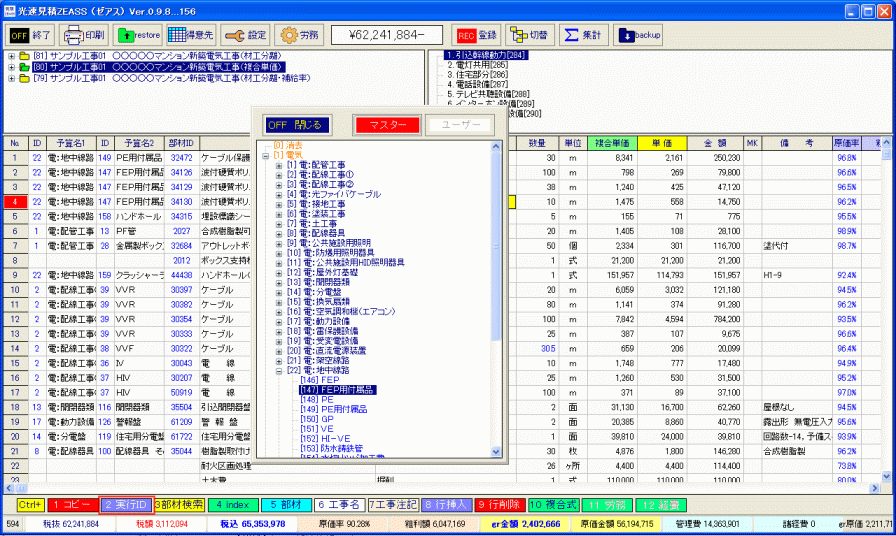This screenshot has width=896, height=536.
Task: Expand project [80] サンプル工事01 node
Action: [11, 67]
